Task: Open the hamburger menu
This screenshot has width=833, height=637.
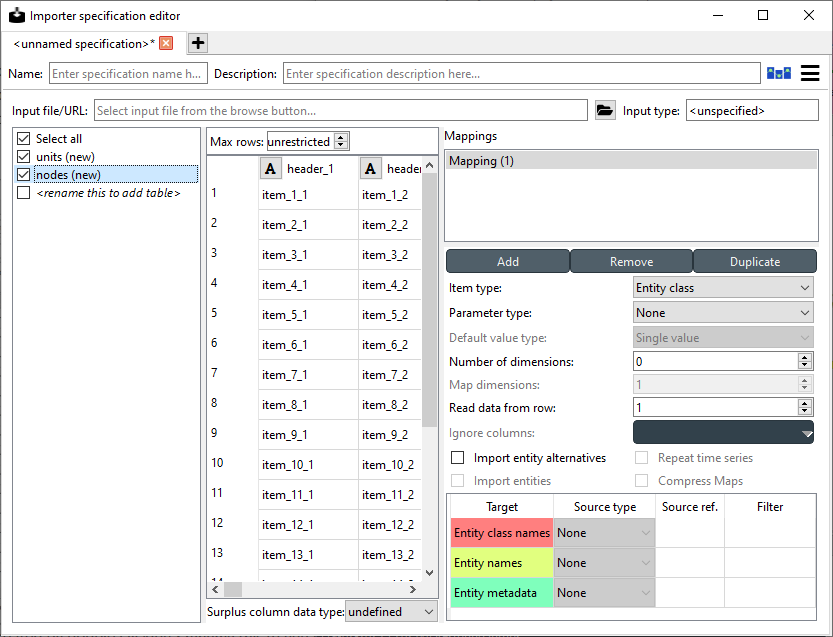Action: pos(810,73)
